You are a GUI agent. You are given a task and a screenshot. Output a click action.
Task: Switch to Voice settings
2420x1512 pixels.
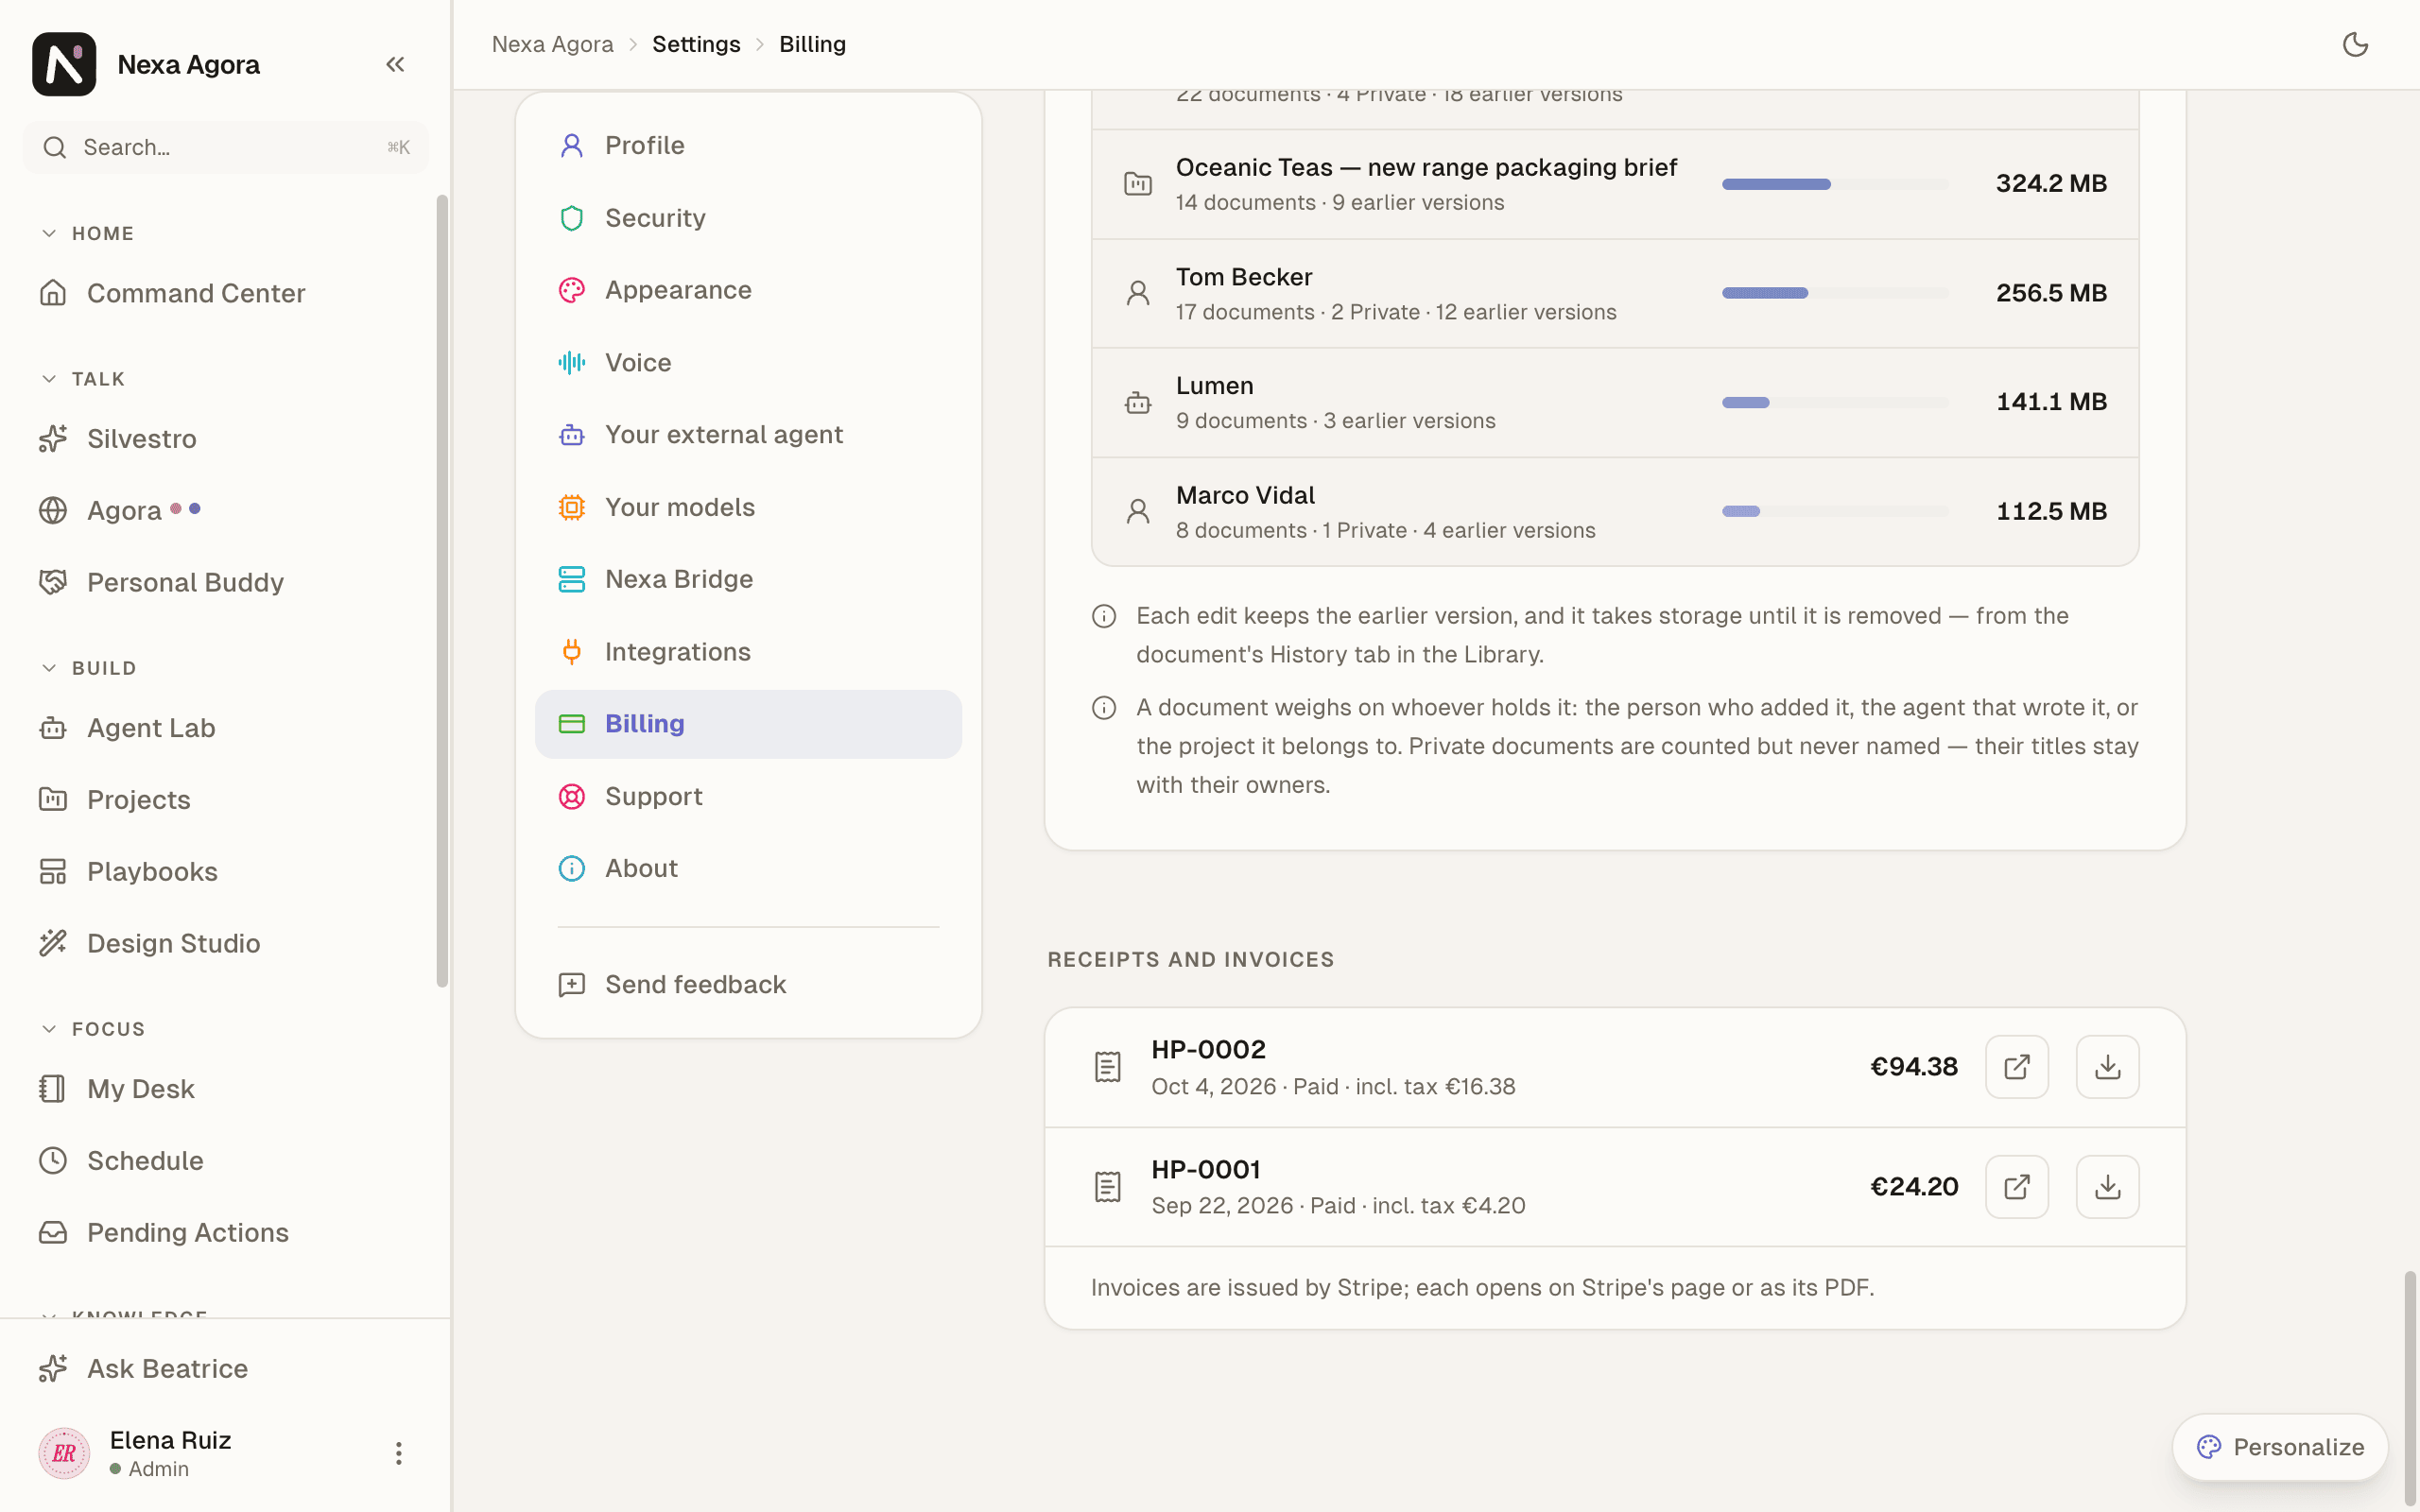[748, 362]
